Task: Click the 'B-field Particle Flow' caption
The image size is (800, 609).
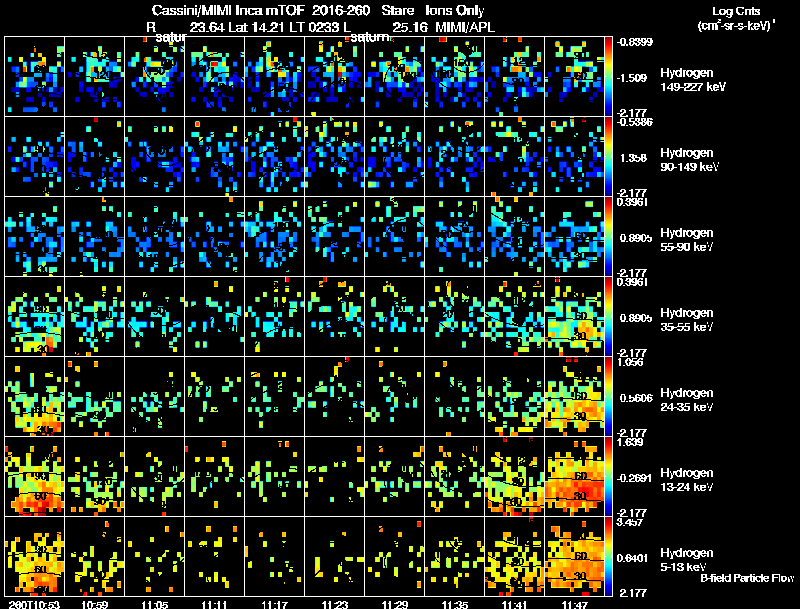Action: coord(747,578)
